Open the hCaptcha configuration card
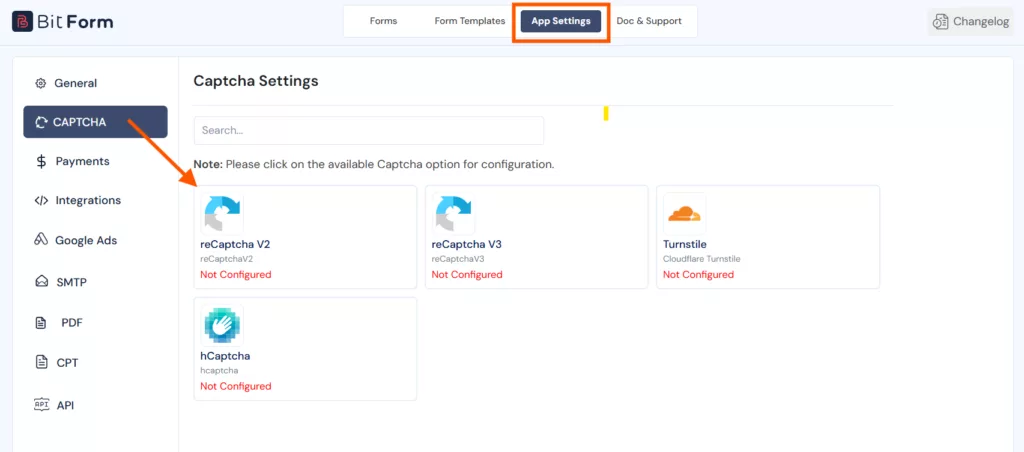1024x452 pixels. pos(305,349)
